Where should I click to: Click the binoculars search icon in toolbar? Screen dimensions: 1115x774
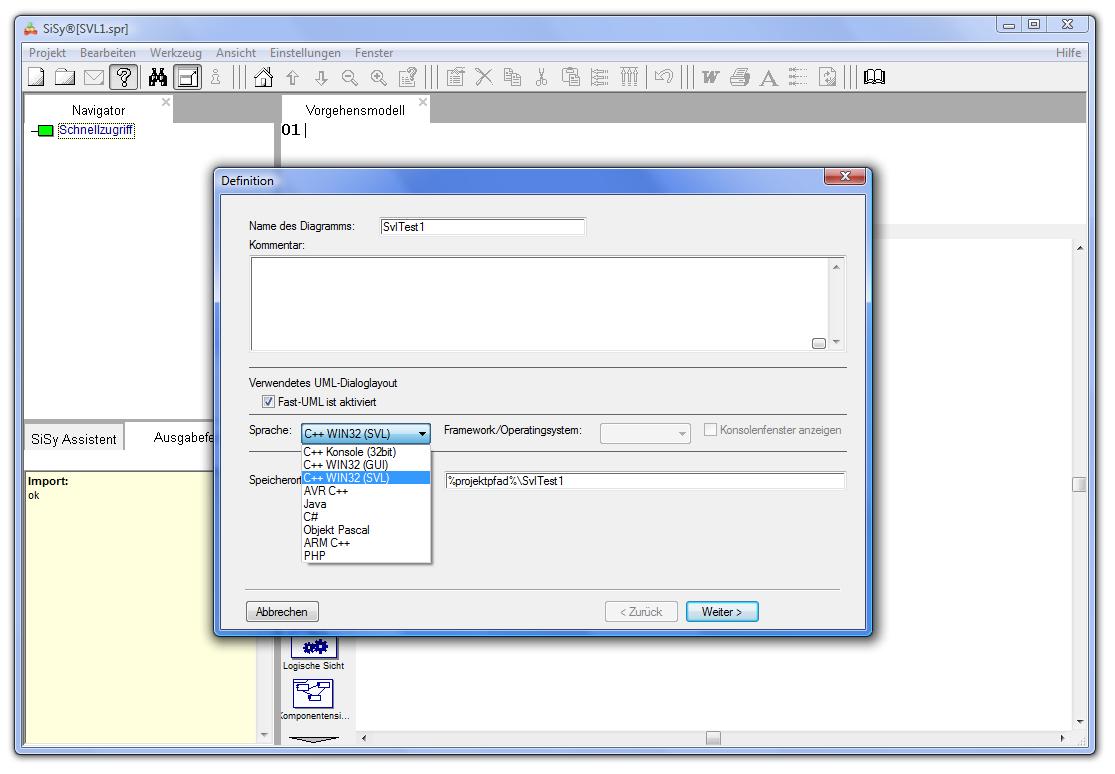point(158,77)
